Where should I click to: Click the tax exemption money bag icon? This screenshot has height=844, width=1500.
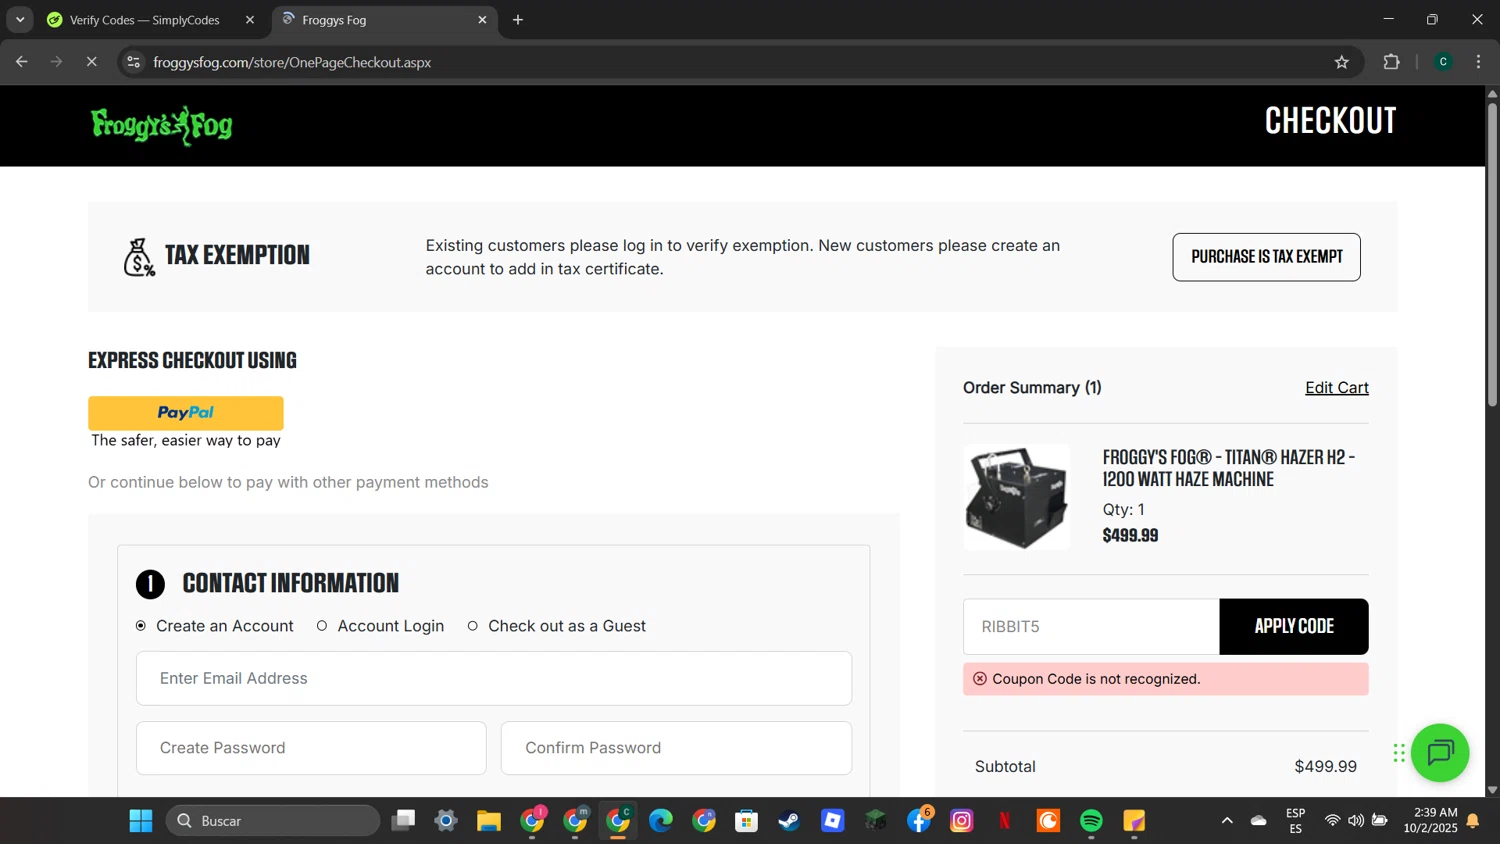tap(139, 257)
